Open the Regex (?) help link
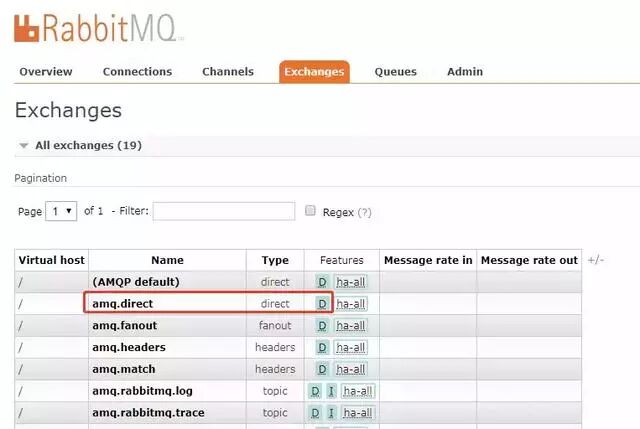 [364, 212]
